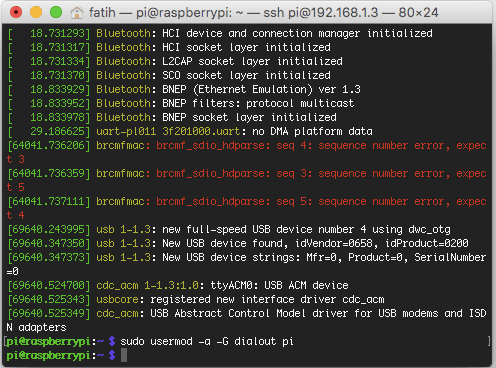The height and width of the screenshot is (368, 496).
Task: Click the terminal cursor block at the prompt
Action: [124, 355]
